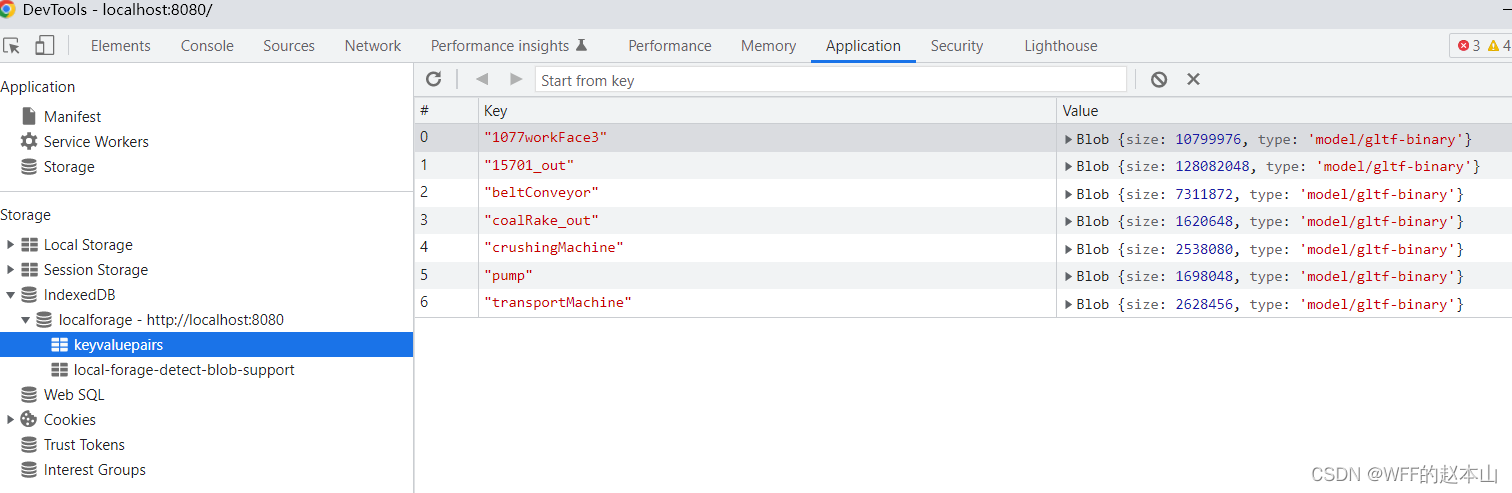Expand the Cookies tree node
This screenshot has height=493, width=1512.
(11, 420)
